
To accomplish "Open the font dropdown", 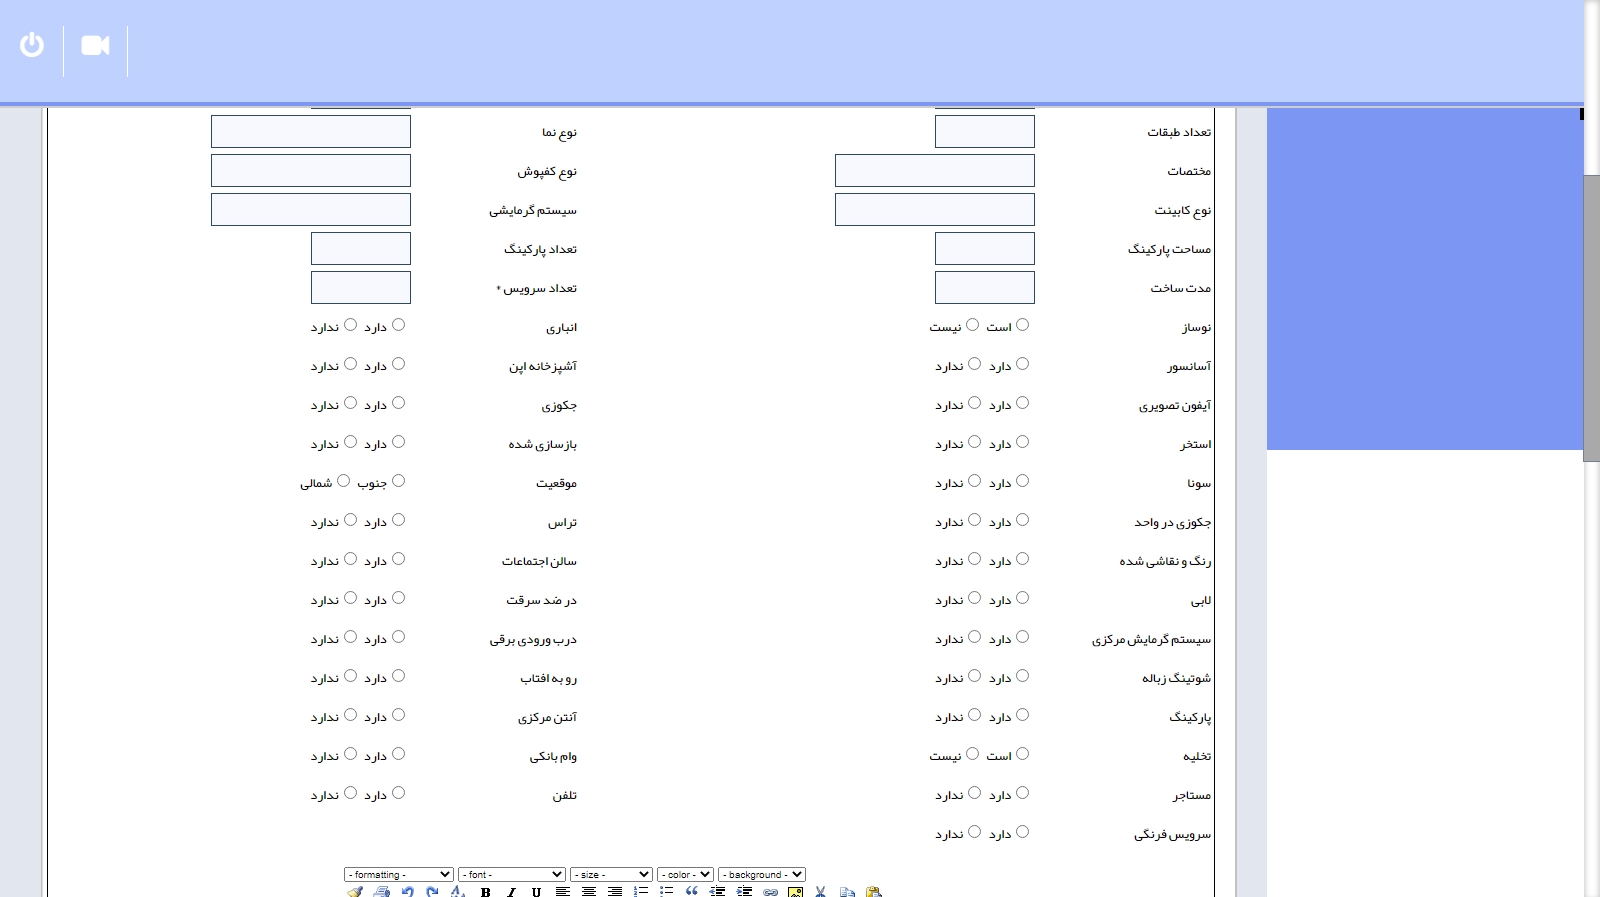I will tap(512, 875).
